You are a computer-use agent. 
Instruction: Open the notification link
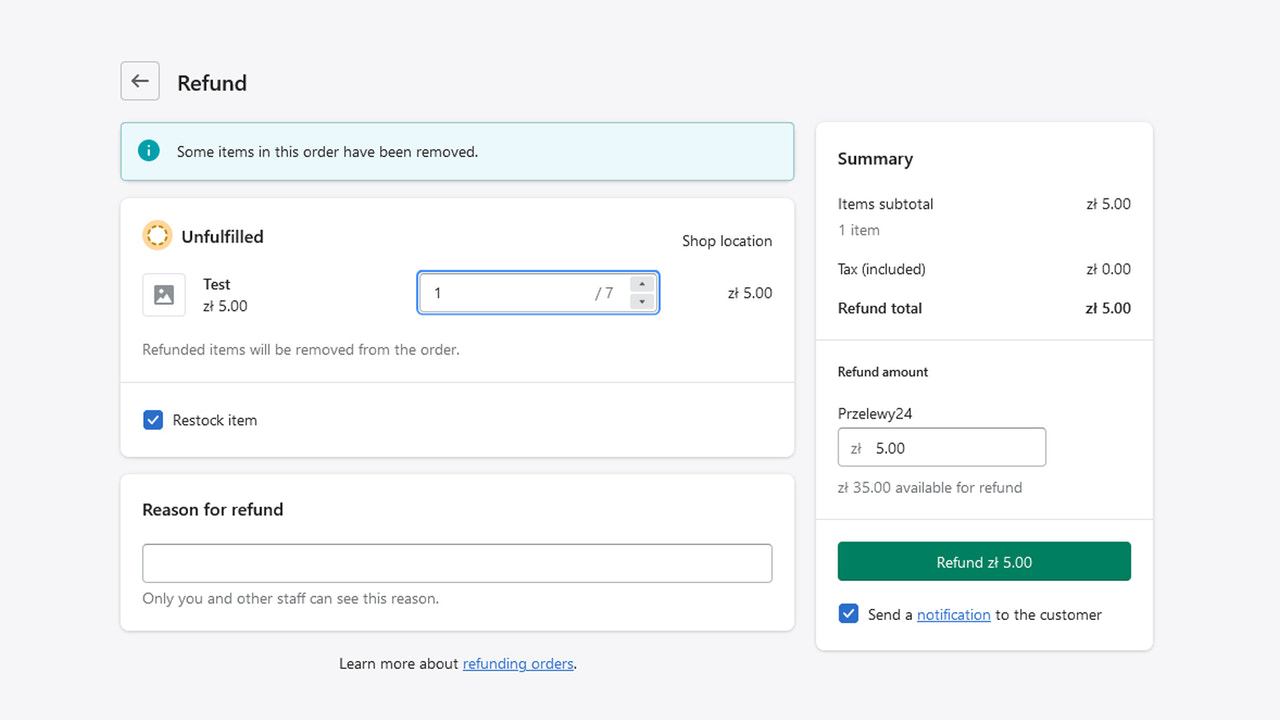click(x=954, y=614)
